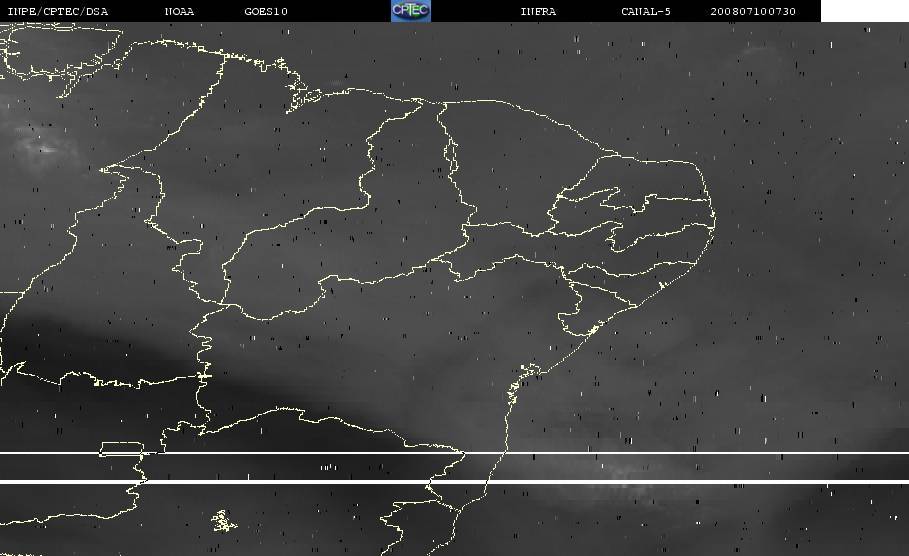Click the CPTEC logo in the header
The width and height of the screenshot is (909, 556).
click(410, 11)
